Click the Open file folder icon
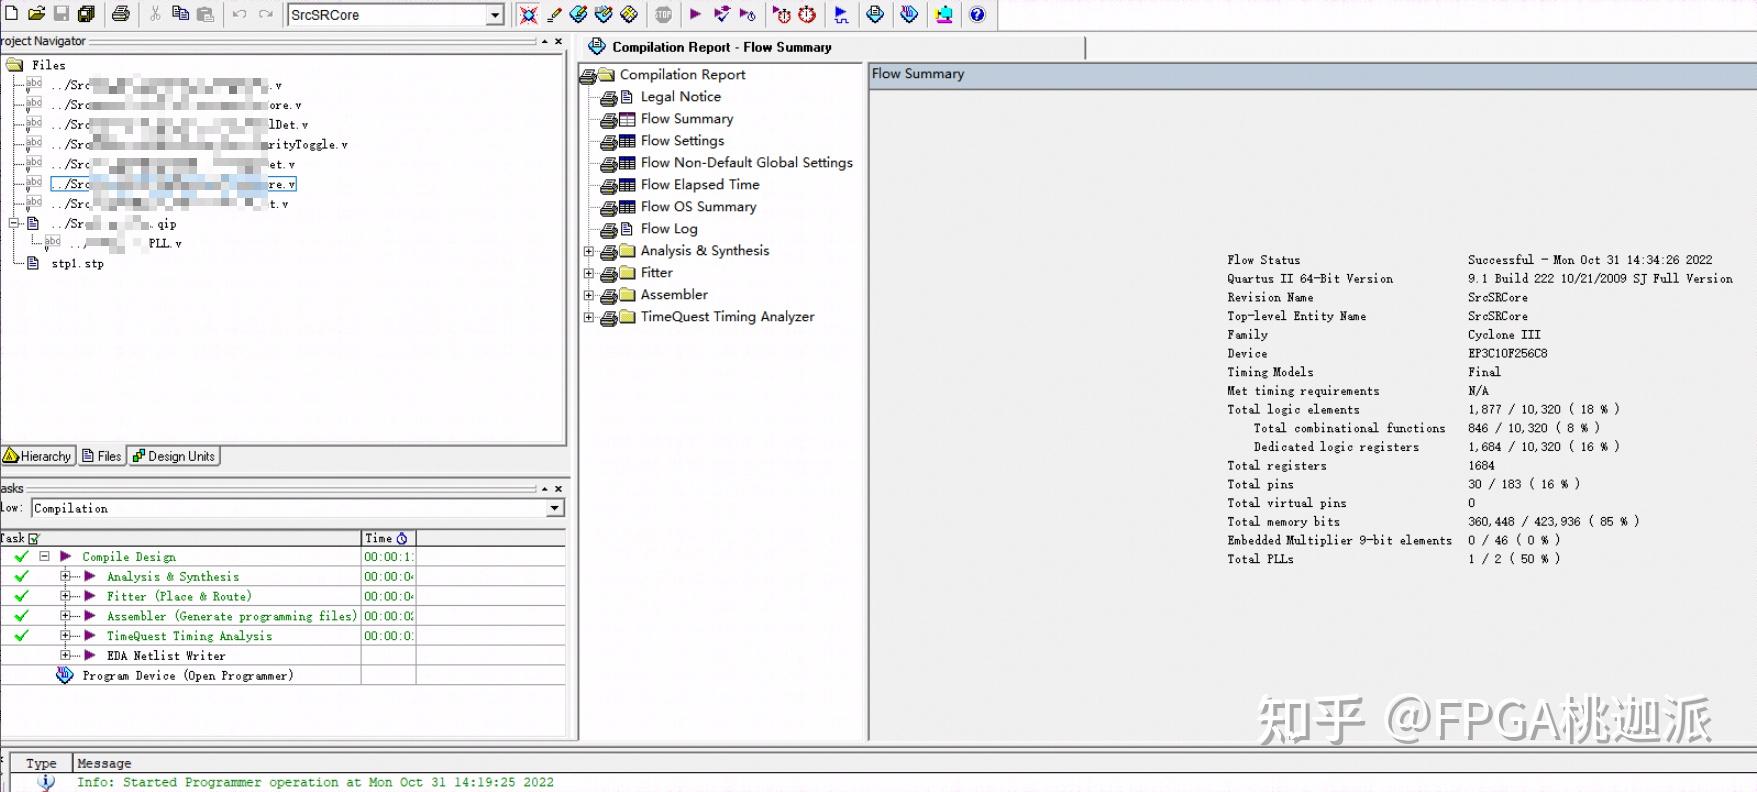Screen dimensions: 1757x792 pyautogui.click(x=36, y=14)
